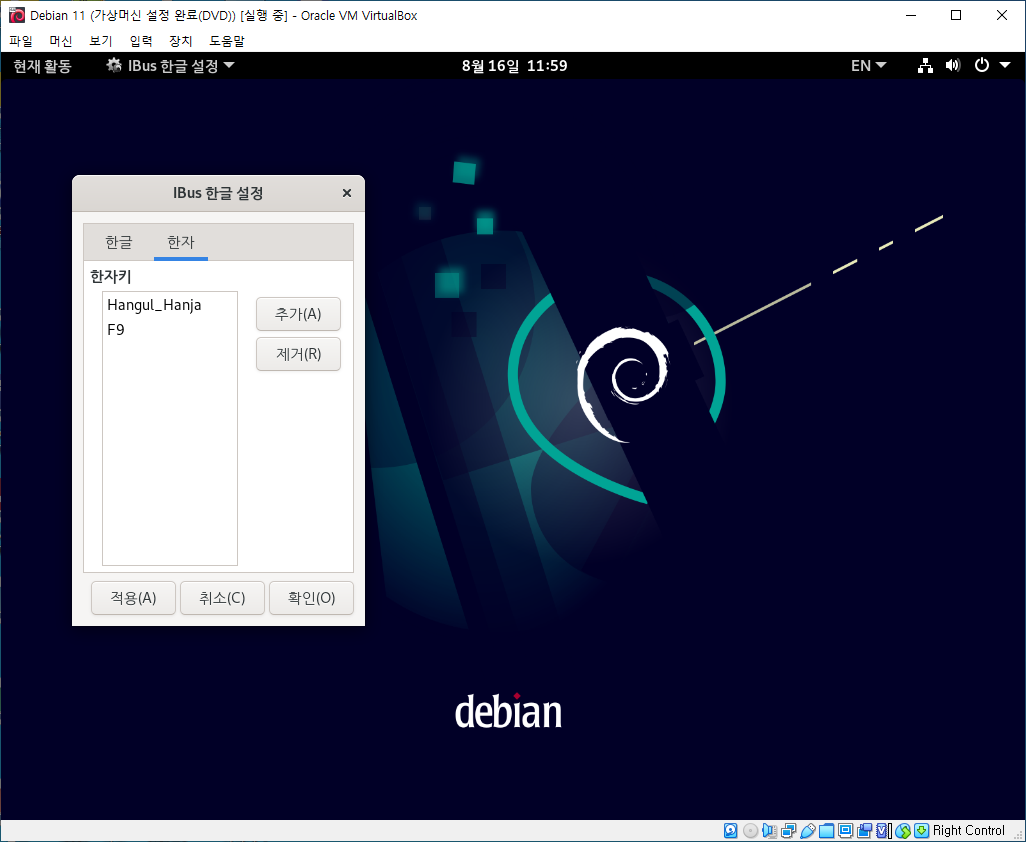The width and height of the screenshot is (1026, 842).
Task: Maximize the VirtualBox window
Action: [956, 15]
